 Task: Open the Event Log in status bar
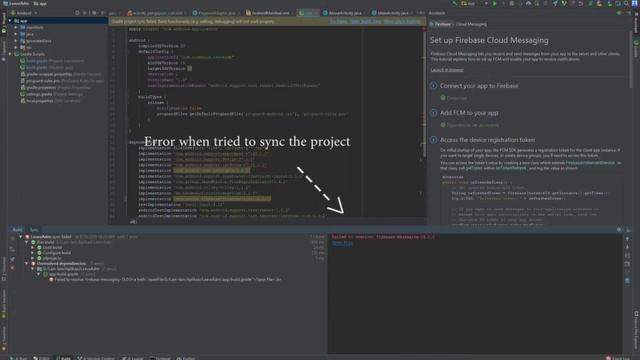click(x=619, y=358)
